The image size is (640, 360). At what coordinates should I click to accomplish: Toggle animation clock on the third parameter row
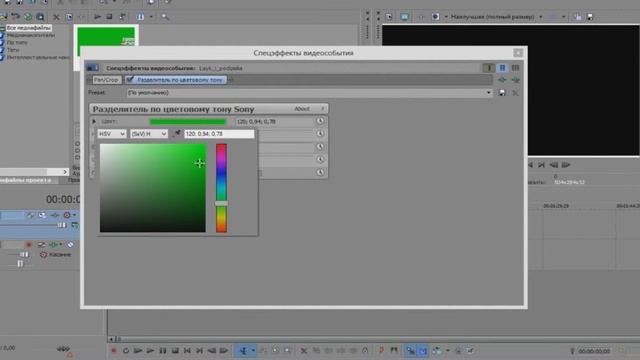(x=320, y=147)
